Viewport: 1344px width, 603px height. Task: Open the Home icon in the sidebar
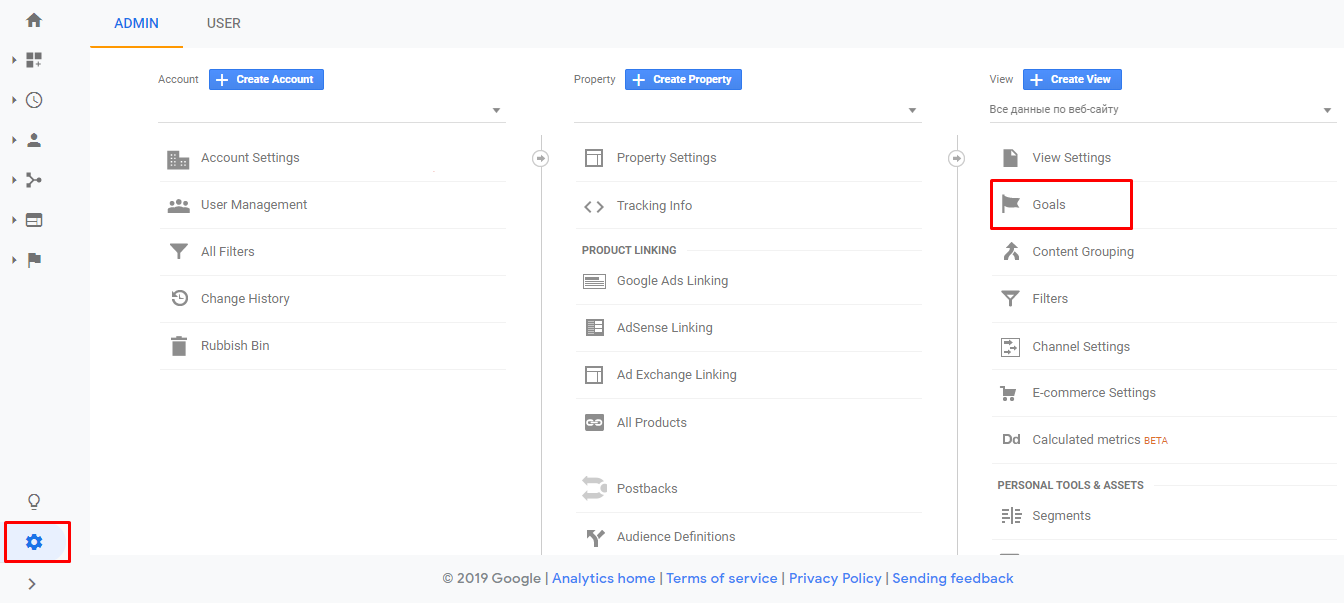33,18
